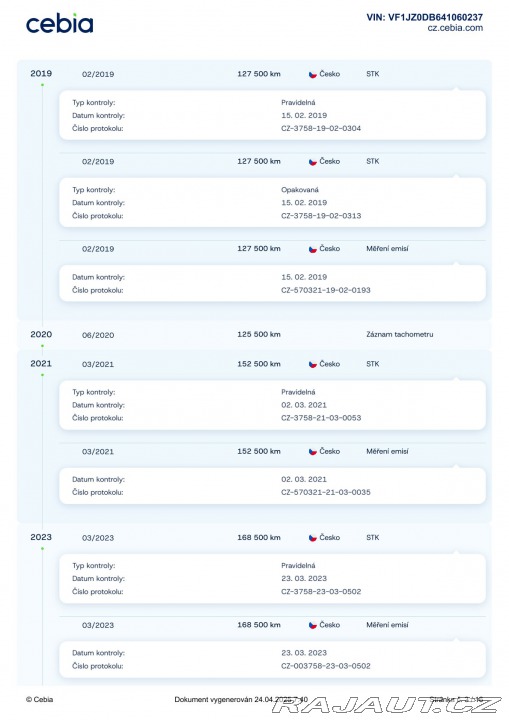Select the 2021 timeline year marker

[x=41, y=364]
